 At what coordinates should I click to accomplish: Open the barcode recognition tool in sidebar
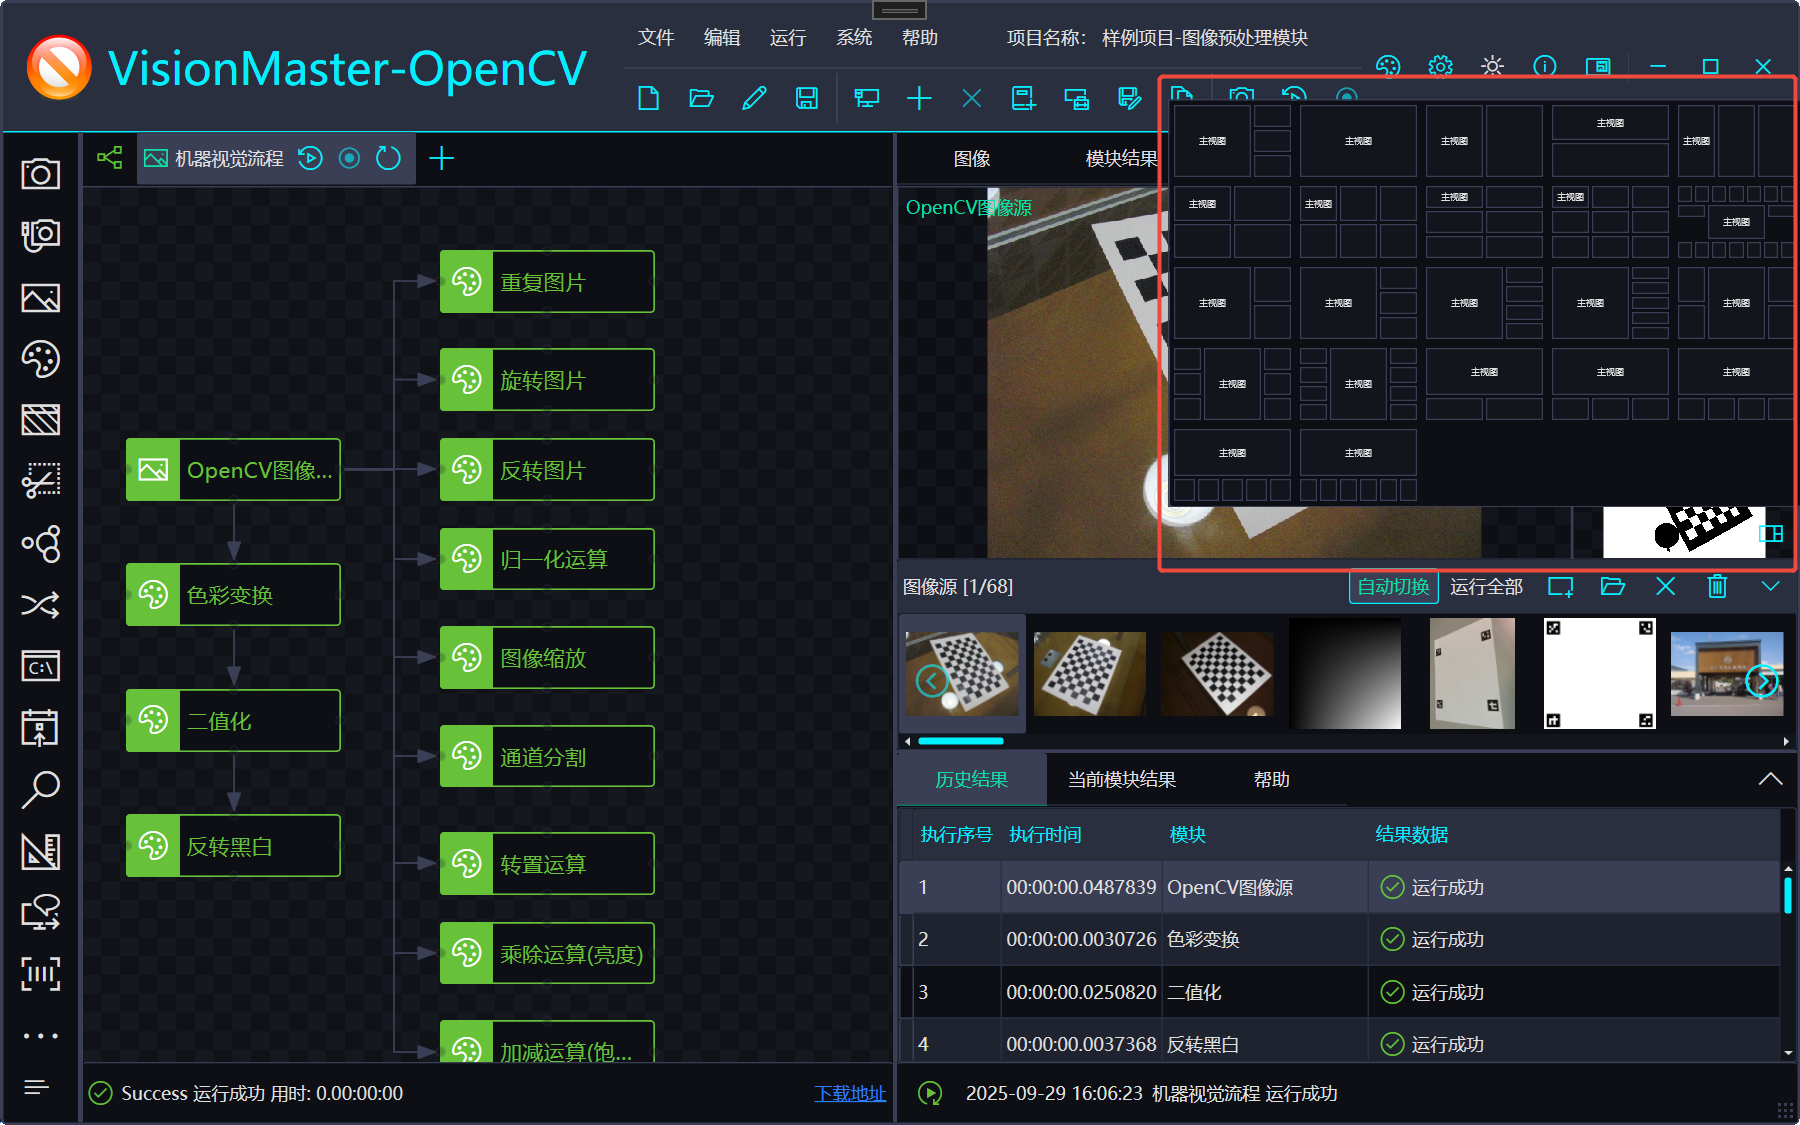pos(40,973)
